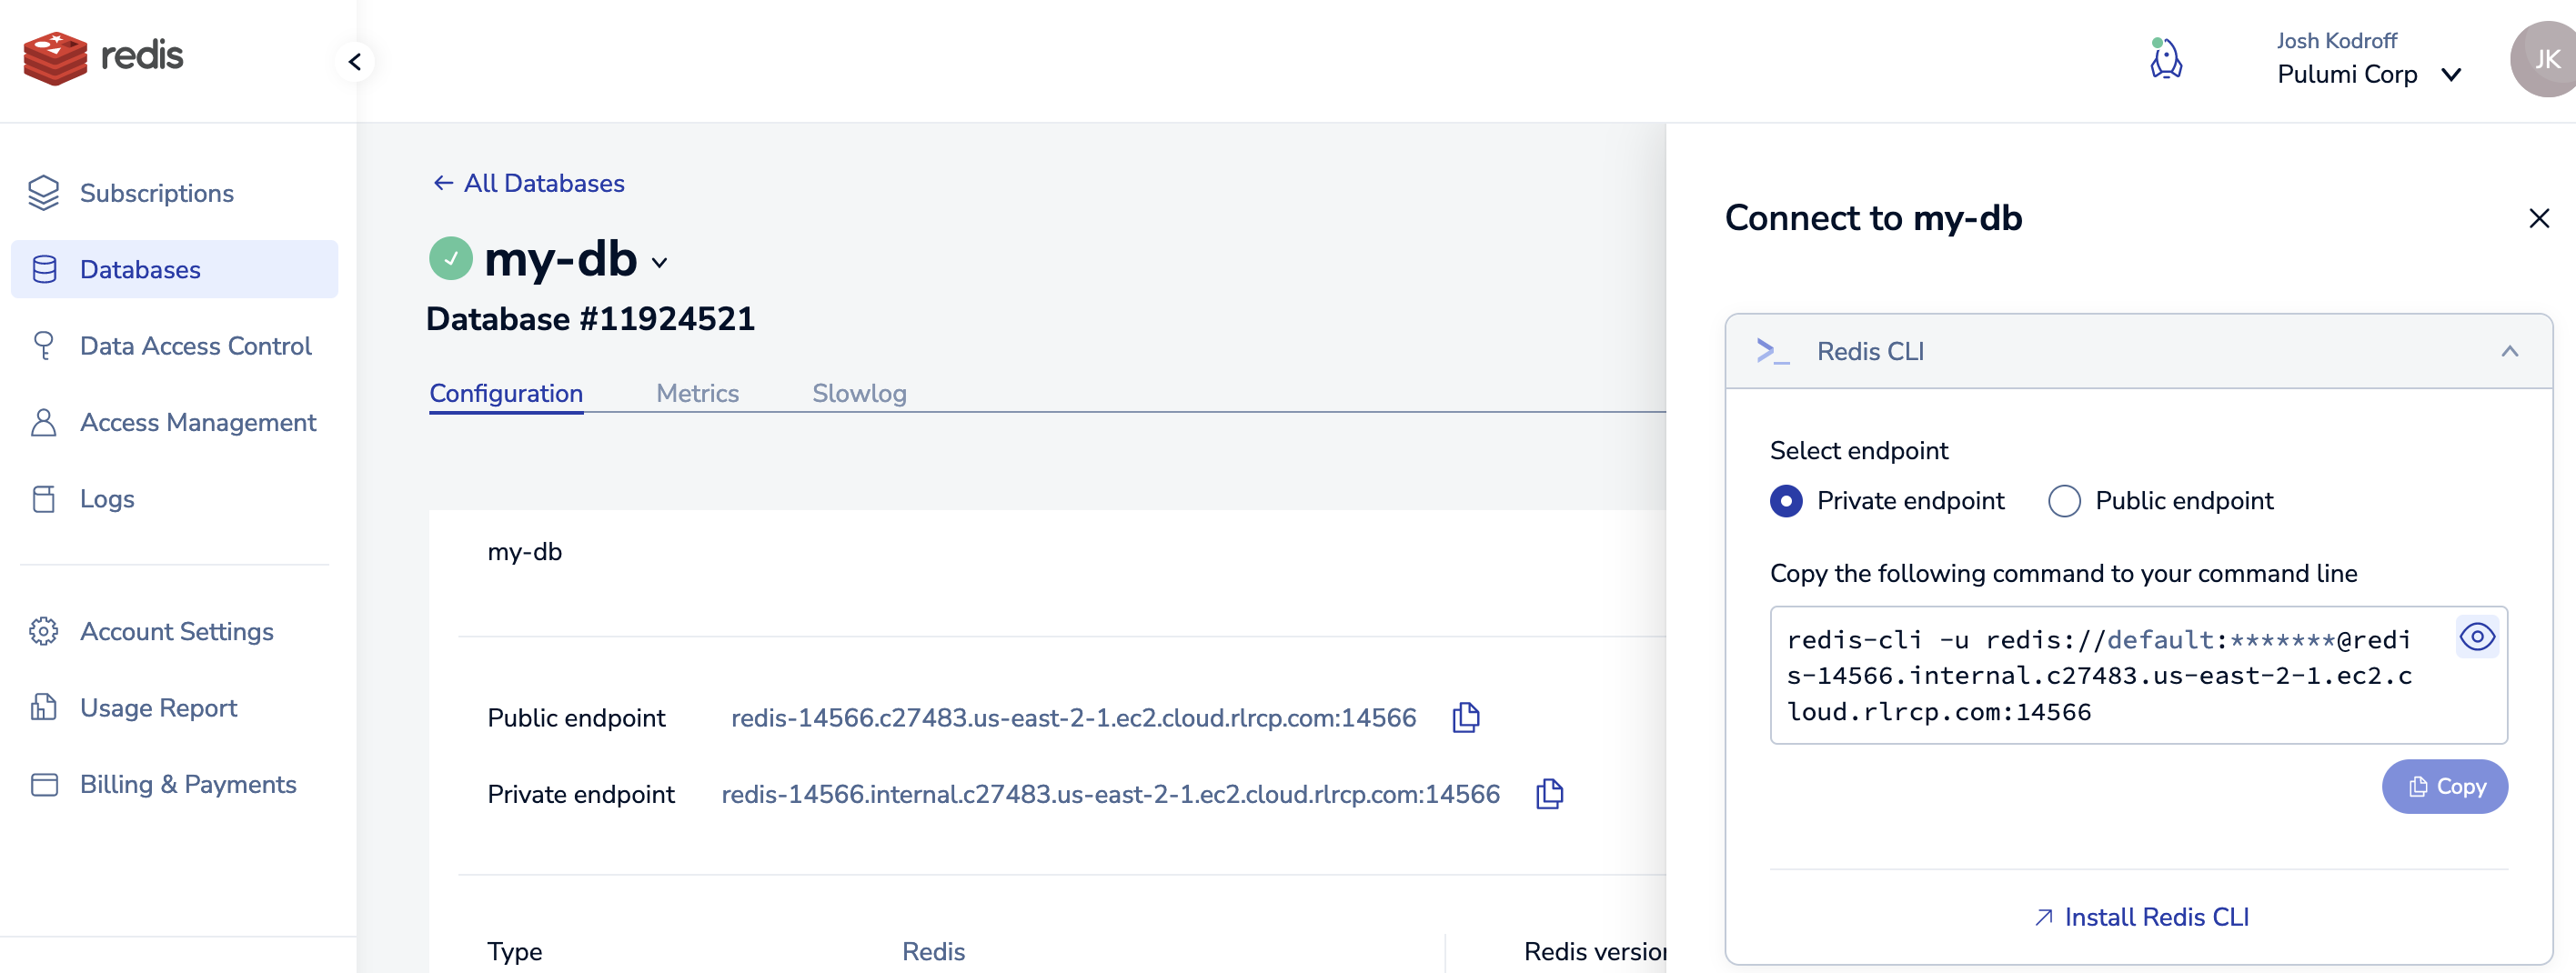Click Josh Kodroff user name
This screenshot has width=2576, height=973.
click(x=2336, y=41)
